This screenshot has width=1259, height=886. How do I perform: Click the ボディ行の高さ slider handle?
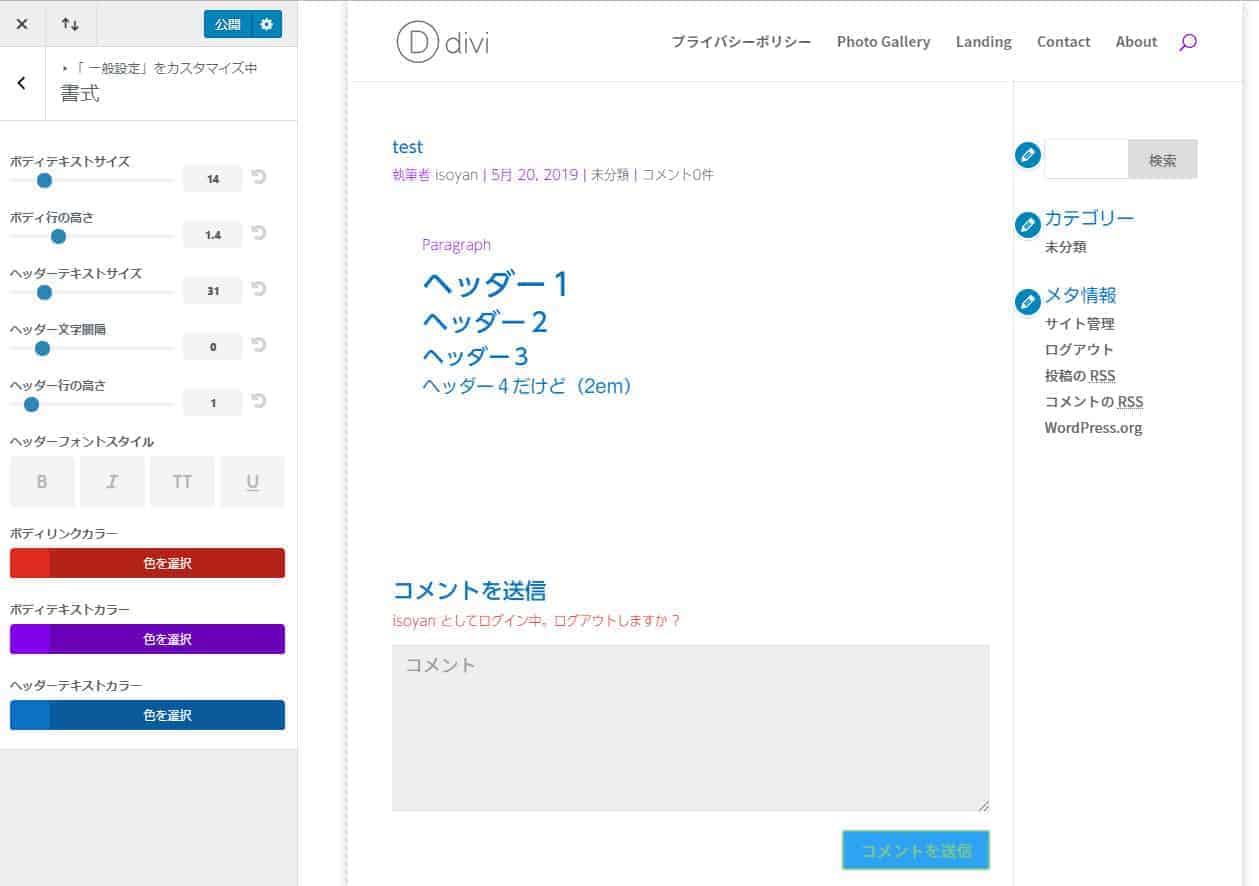click(x=58, y=237)
